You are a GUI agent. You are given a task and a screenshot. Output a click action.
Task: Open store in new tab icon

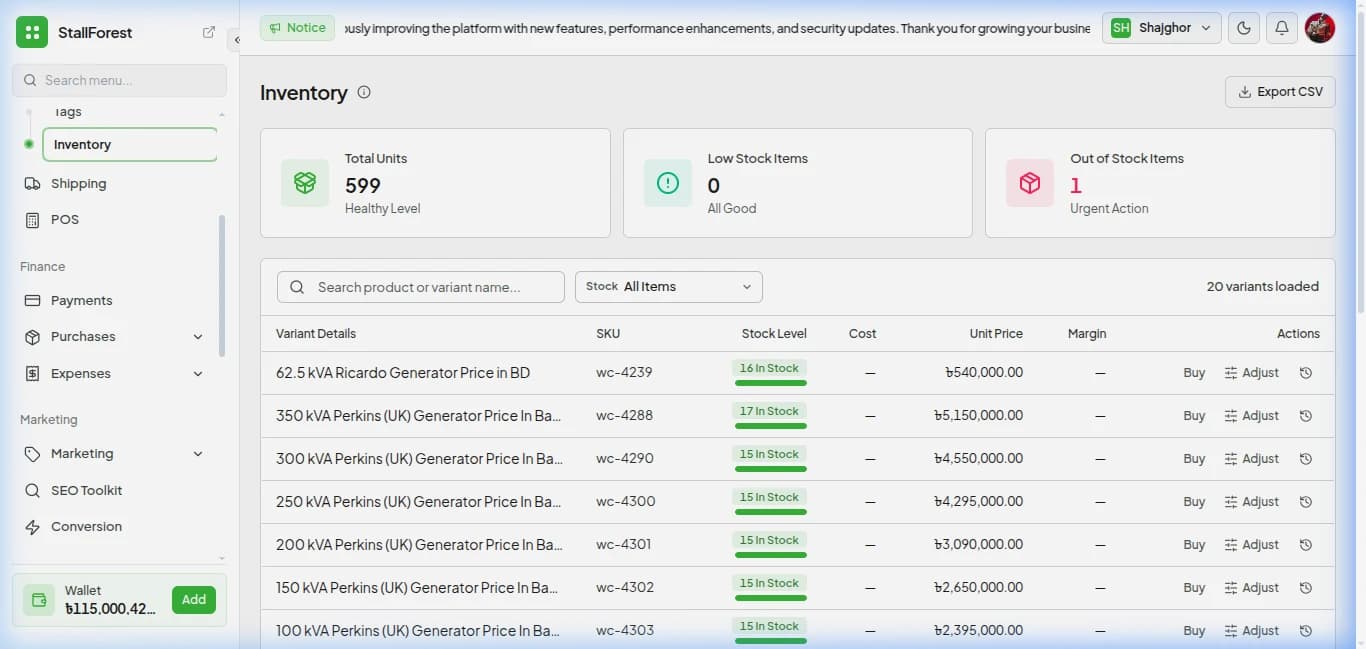(209, 32)
